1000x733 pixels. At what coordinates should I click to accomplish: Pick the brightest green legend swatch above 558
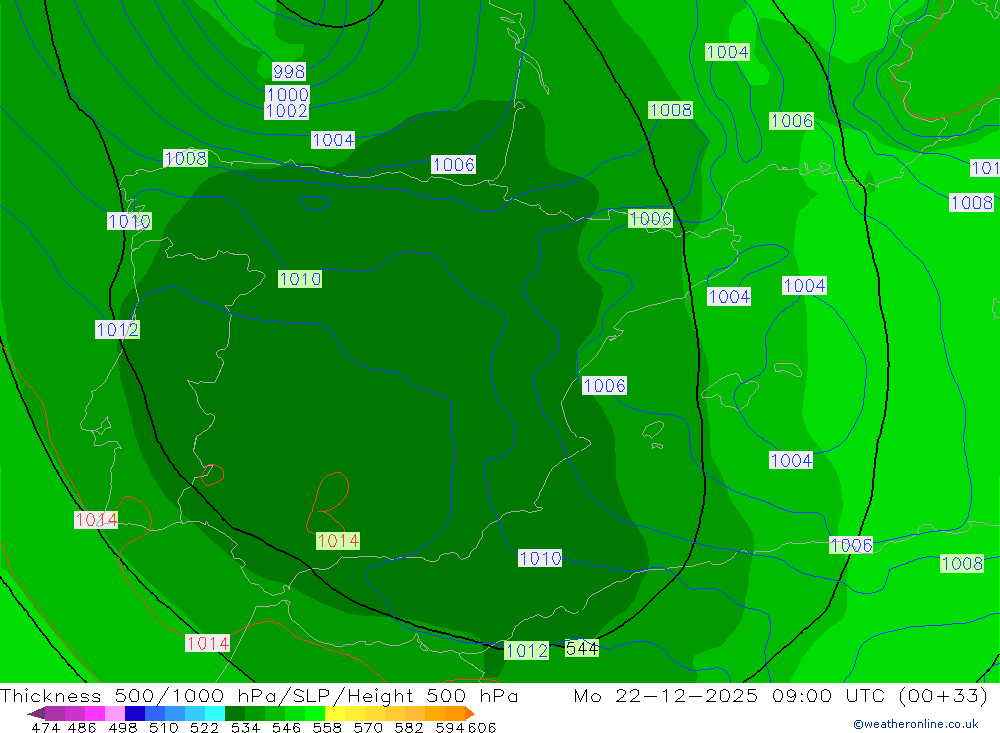coord(315,713)
